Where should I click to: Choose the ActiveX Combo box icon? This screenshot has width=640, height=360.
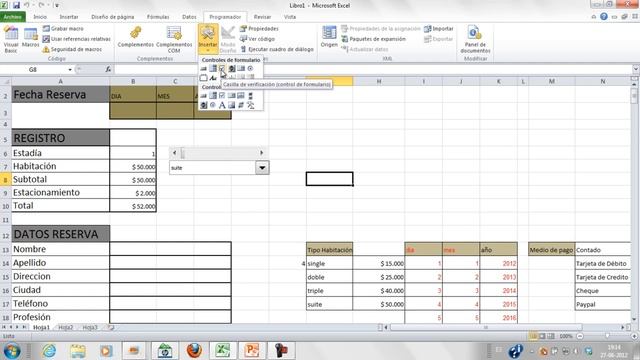coord(213,96)
